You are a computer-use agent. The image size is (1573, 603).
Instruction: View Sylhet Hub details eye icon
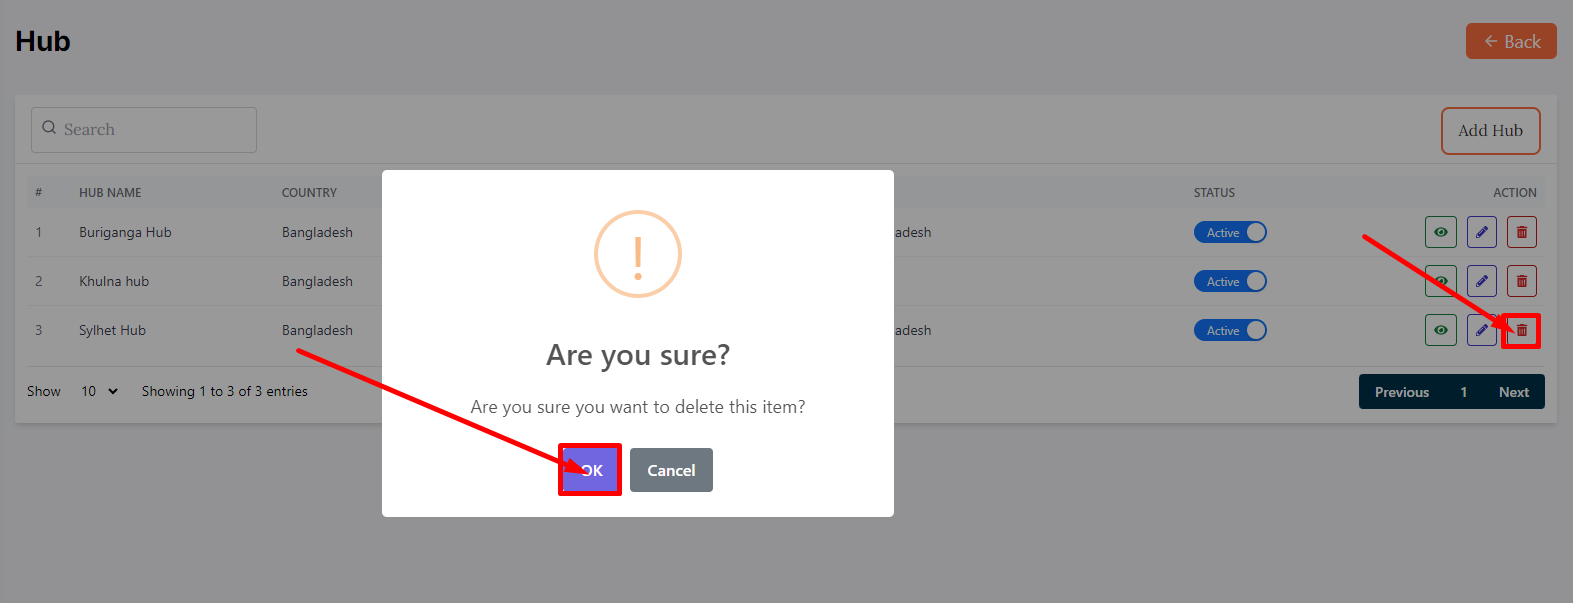click(1440, 330)
